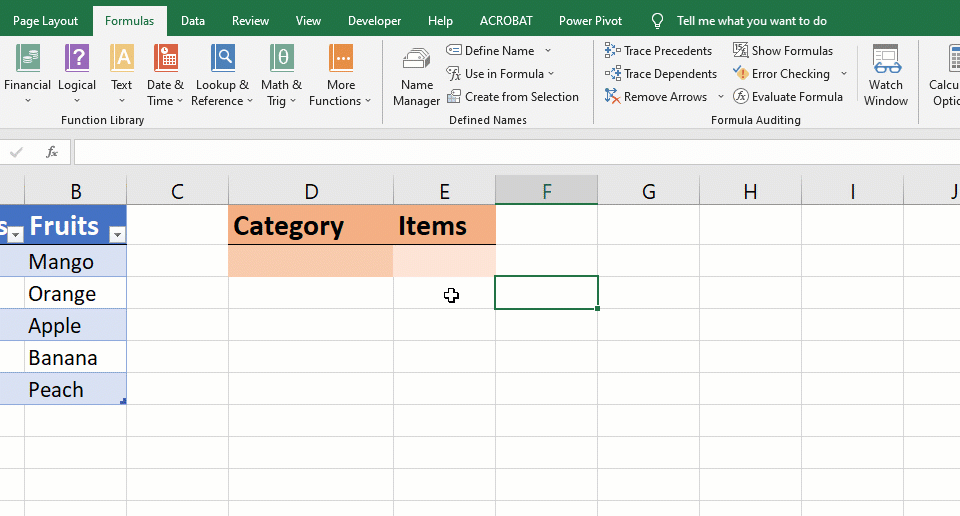Open the Lookup & Reference functions library
The height and width of the screenshot is (516, 960).
tap(222, 75)
